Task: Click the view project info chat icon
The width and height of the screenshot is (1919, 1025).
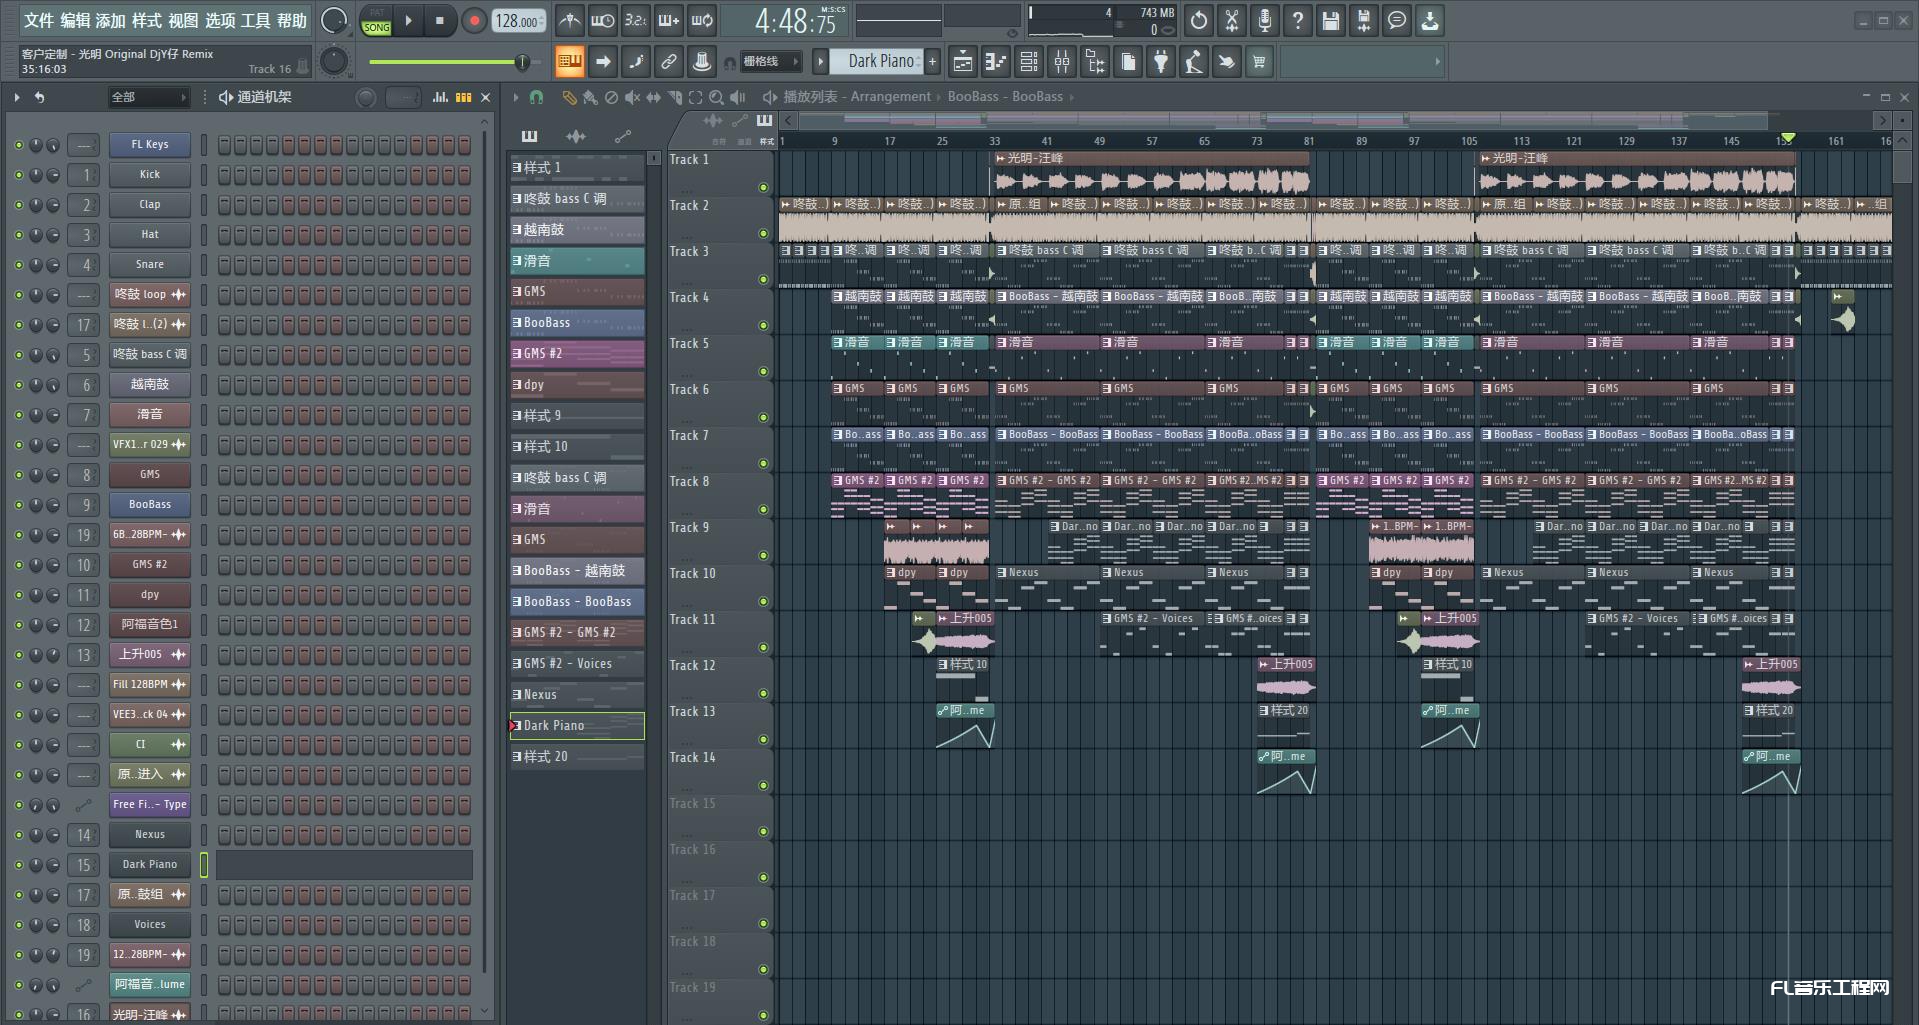Action: pyautogui.click(x=1396, y=20)
